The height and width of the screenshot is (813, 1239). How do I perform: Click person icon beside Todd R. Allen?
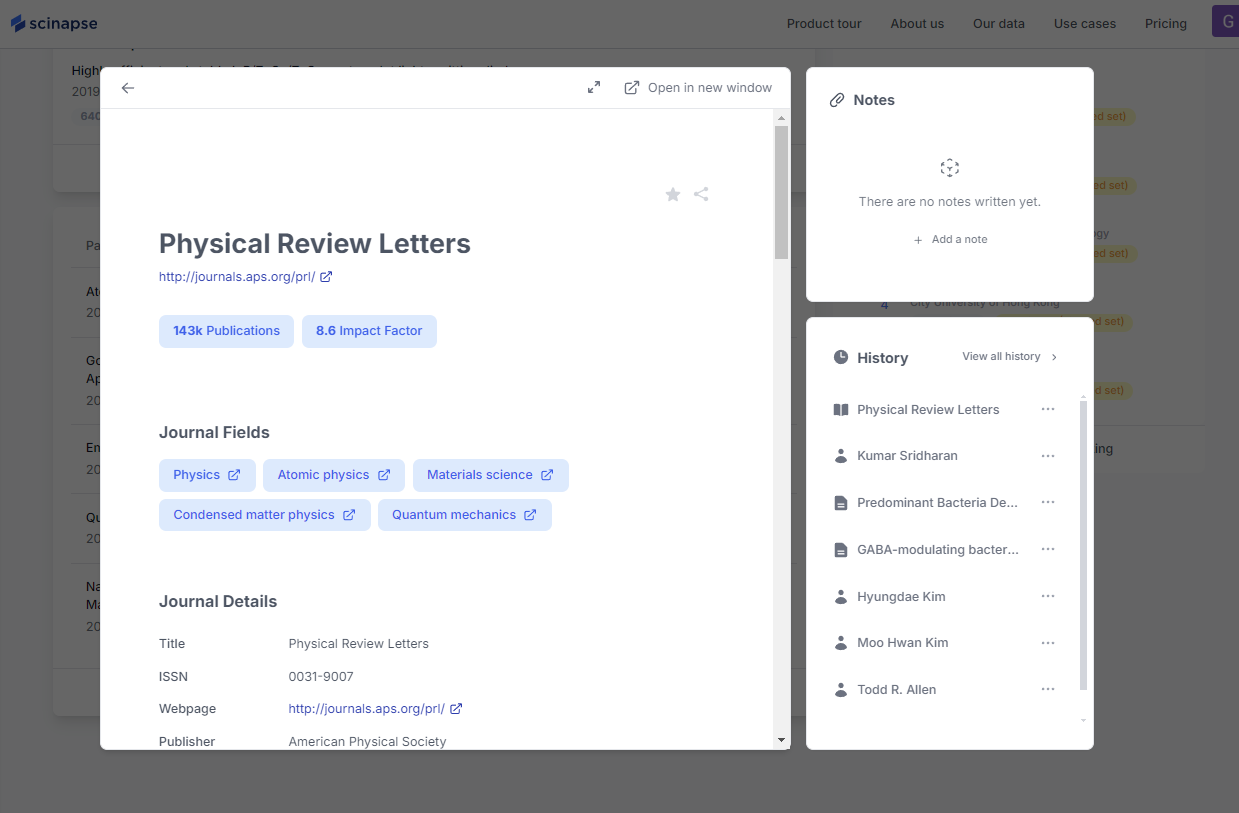pos(841,690)
